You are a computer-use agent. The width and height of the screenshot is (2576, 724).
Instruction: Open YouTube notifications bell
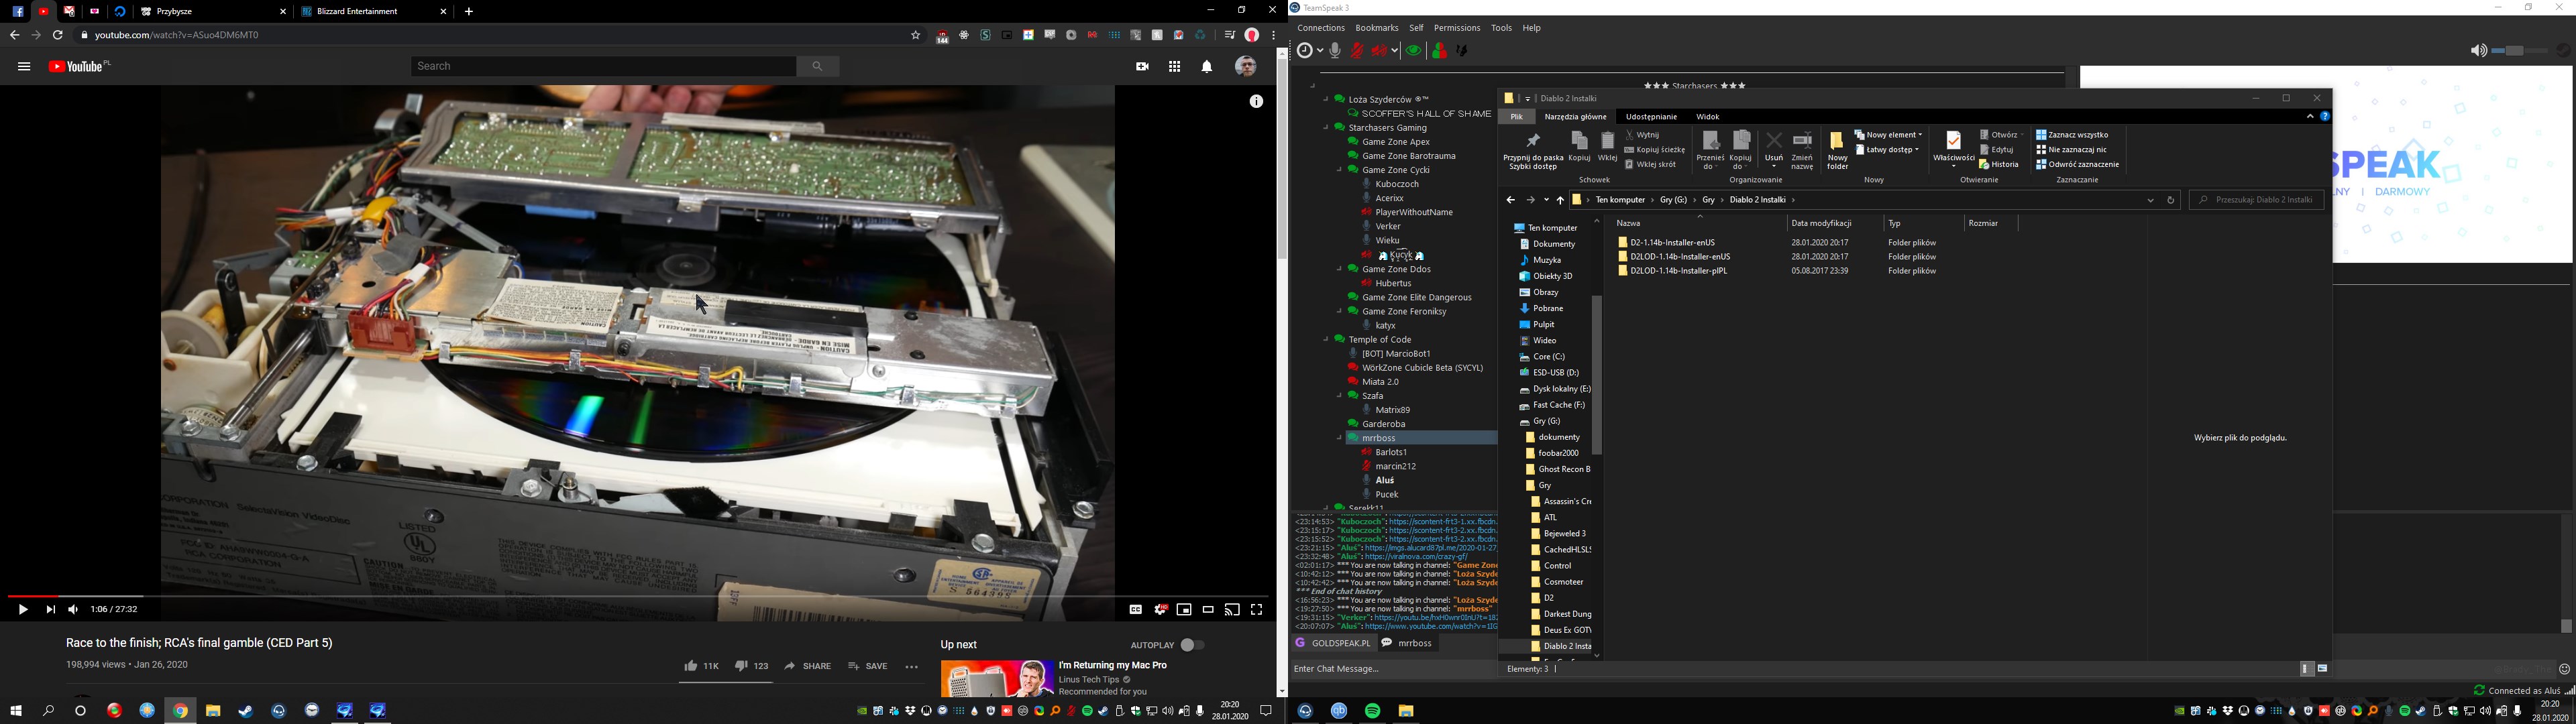tap(1207, 67)
